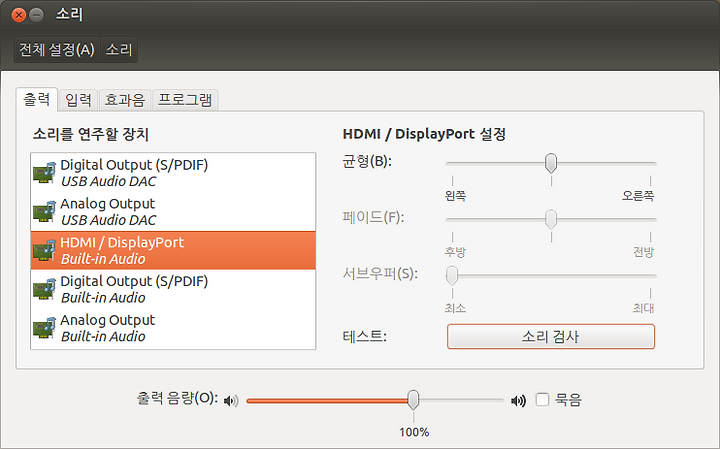Click the 왼쪽 balance label

(x=455, y=196)
